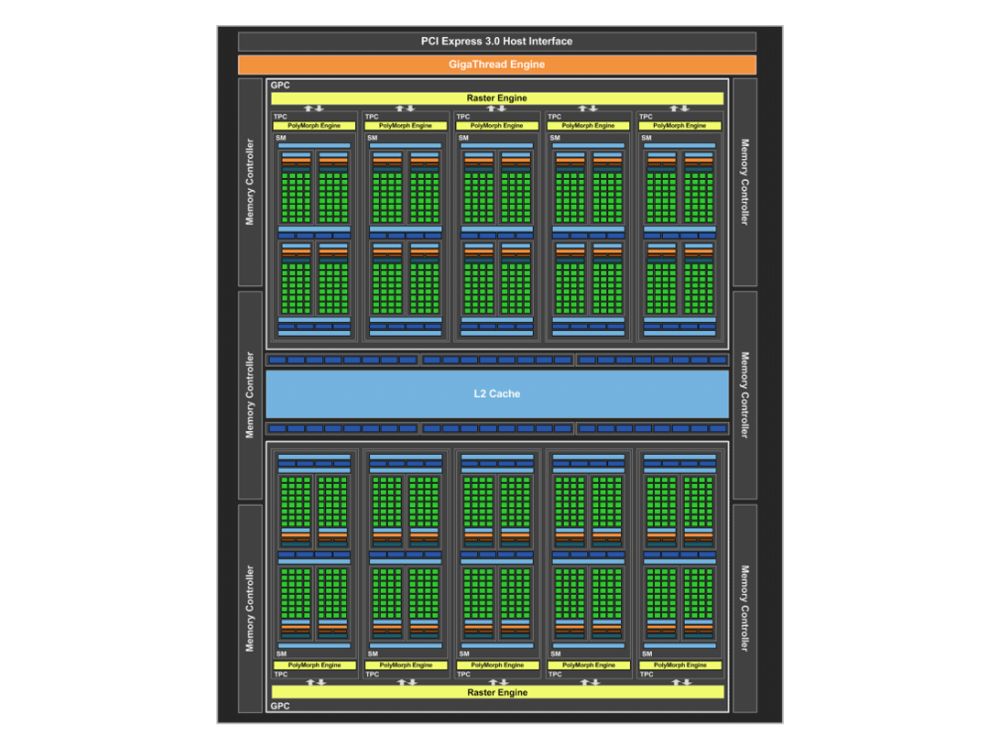Click the first PolyMorph Engine in top row

coord(313,125)
